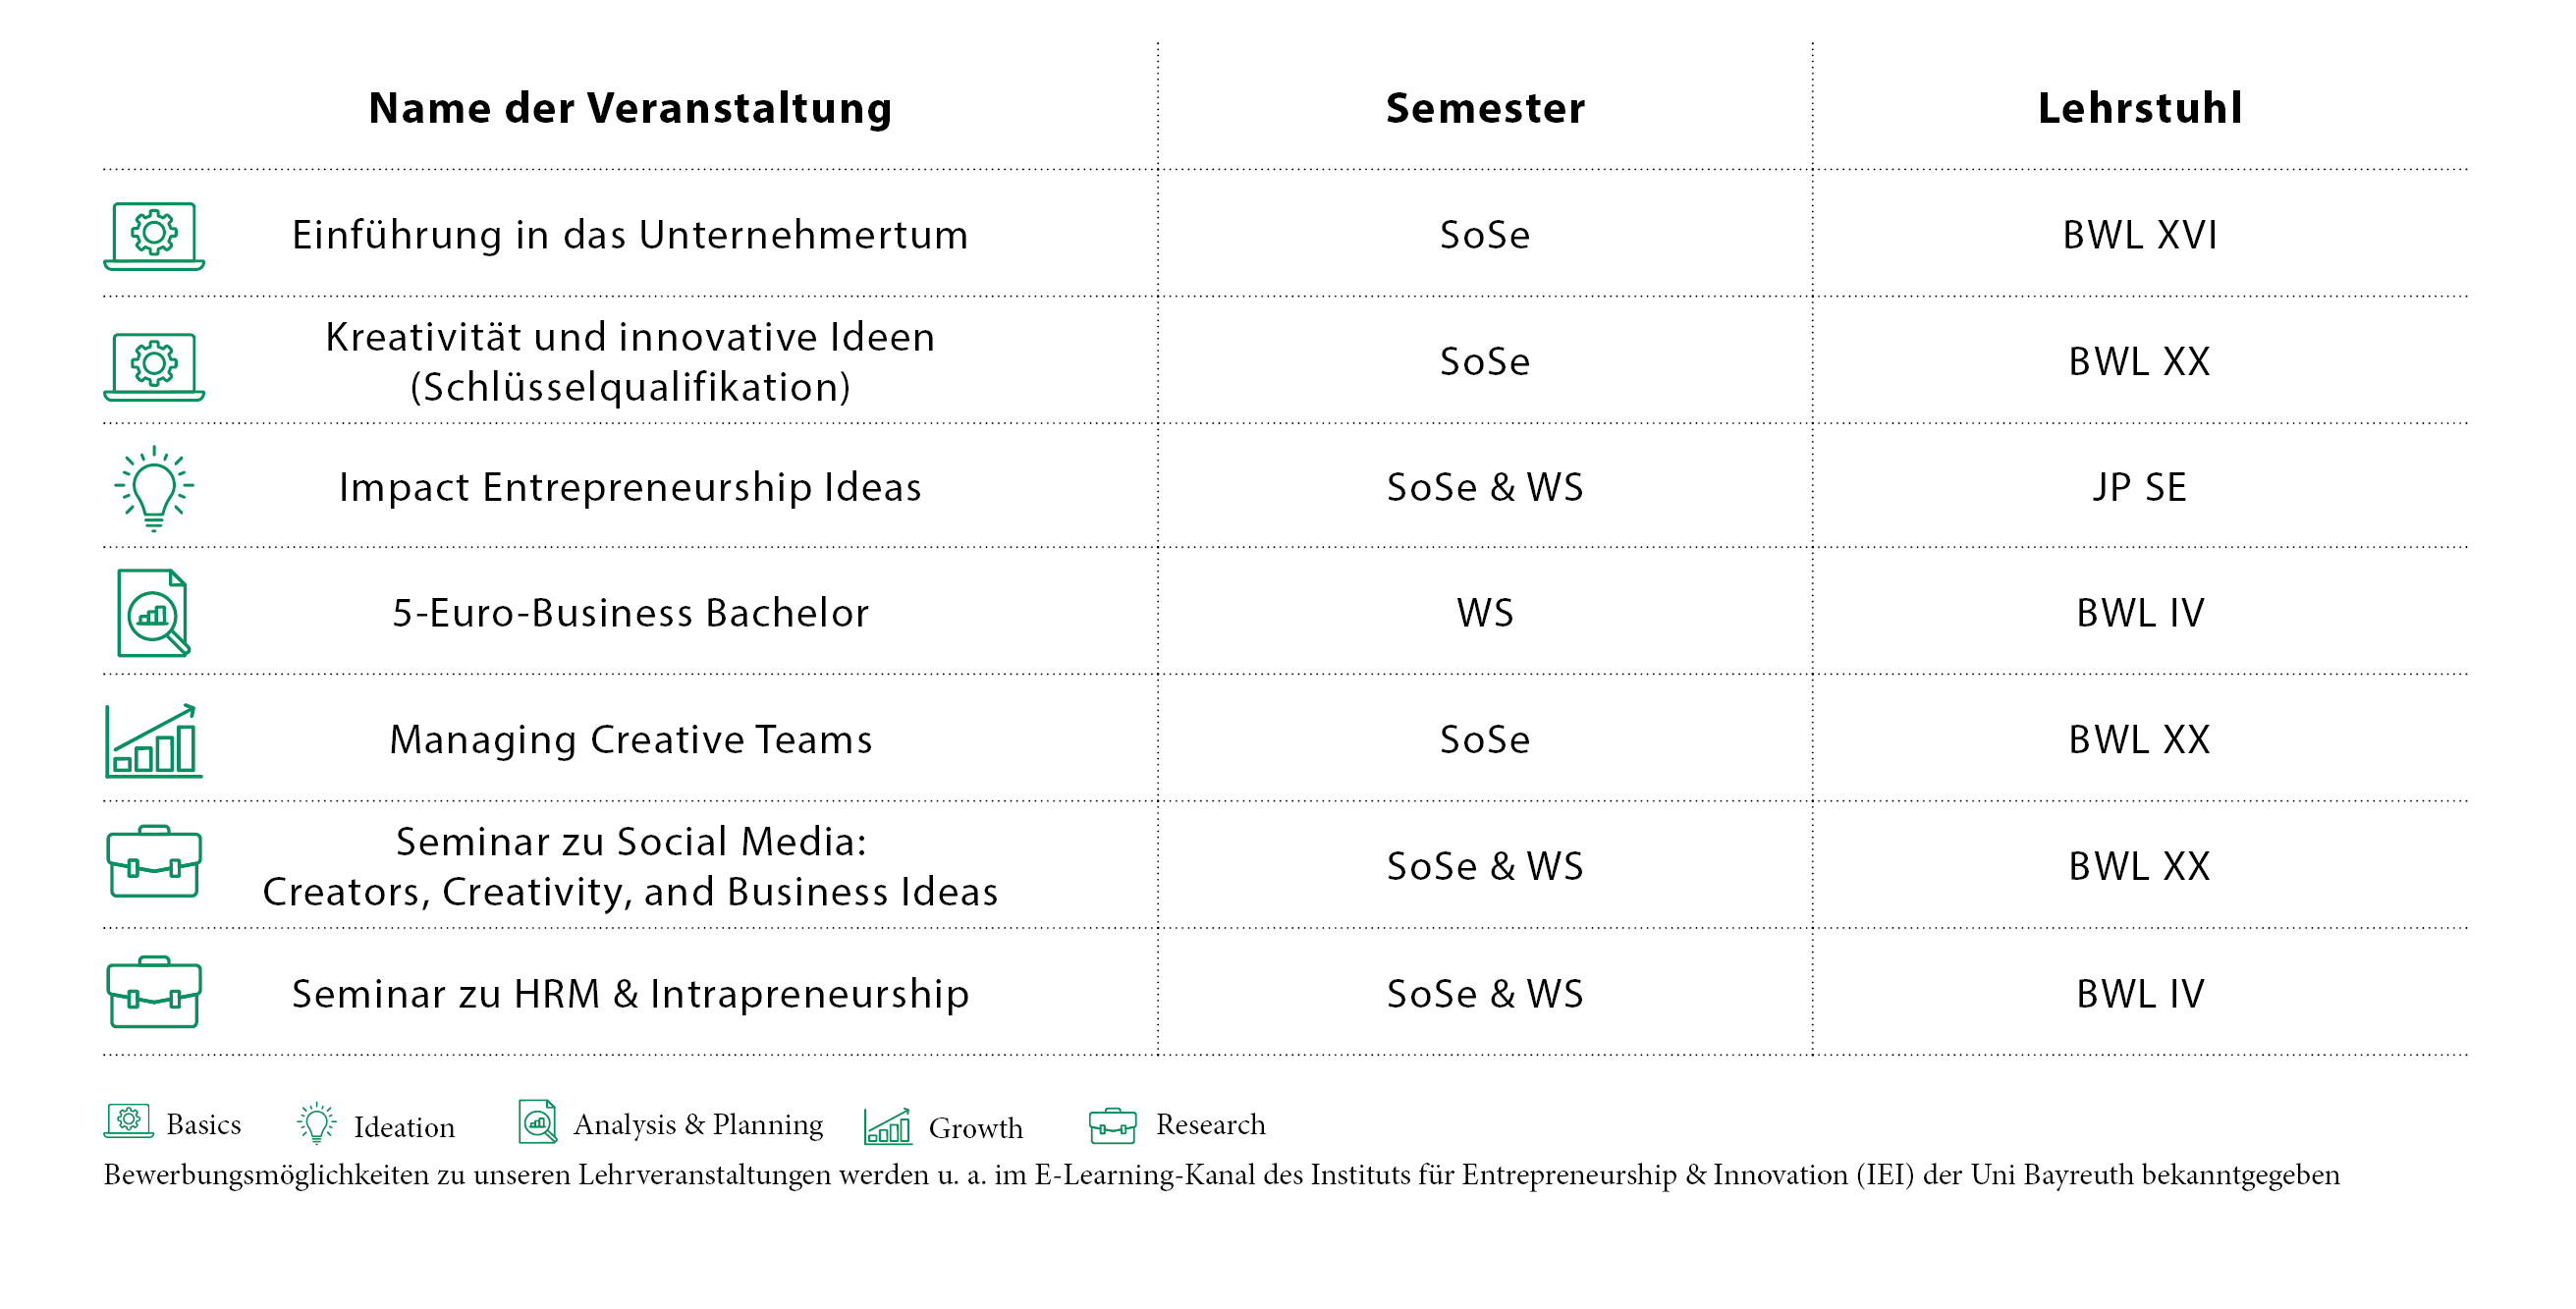
Task: Select the Semester column header
Action: (x=1485, y=108)
